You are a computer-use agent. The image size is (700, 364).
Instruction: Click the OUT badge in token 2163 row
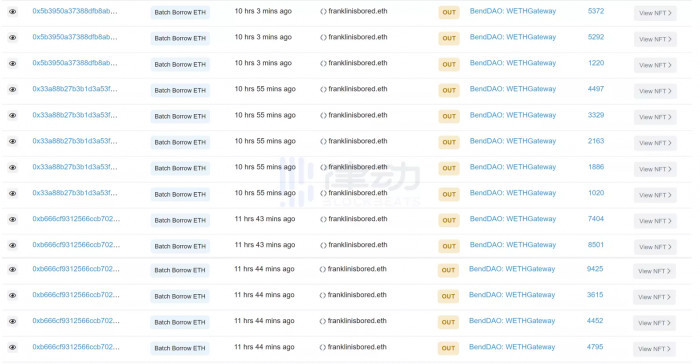tap(449, 142)
